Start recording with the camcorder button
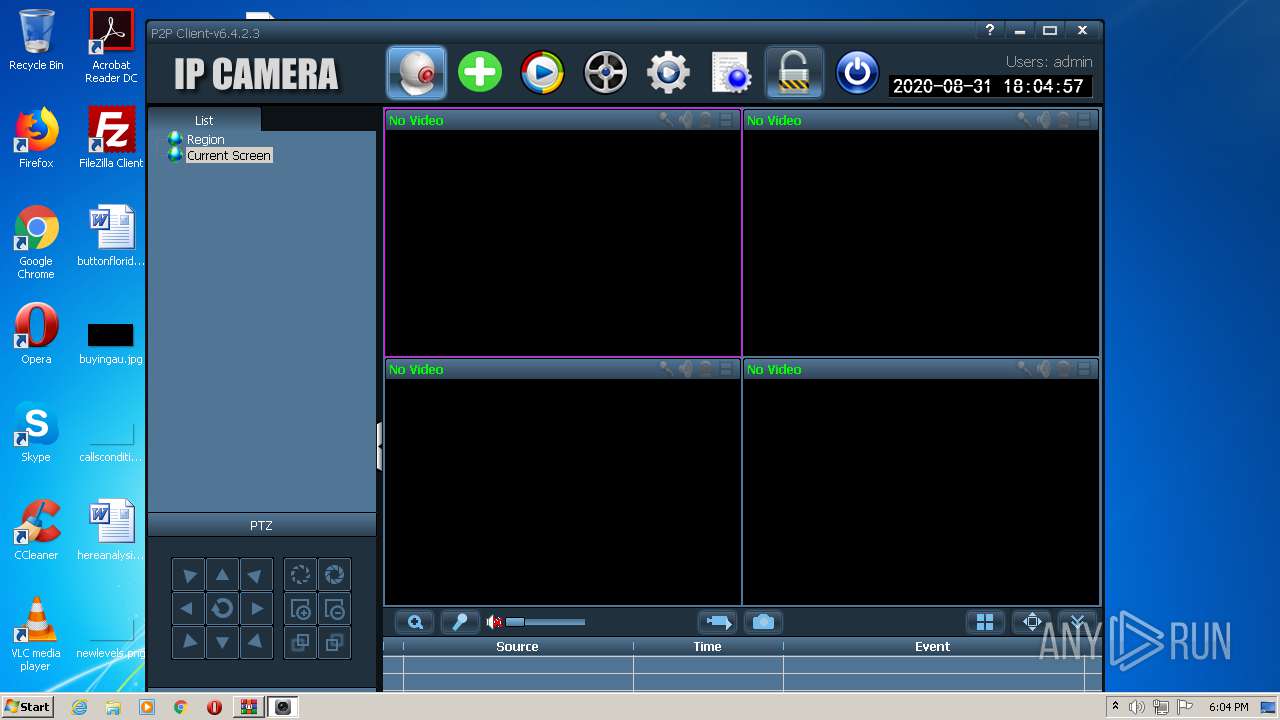Image resolution: width=1280 pixels, height=720 pixels. pyautogui.click(x=718, y=622)
